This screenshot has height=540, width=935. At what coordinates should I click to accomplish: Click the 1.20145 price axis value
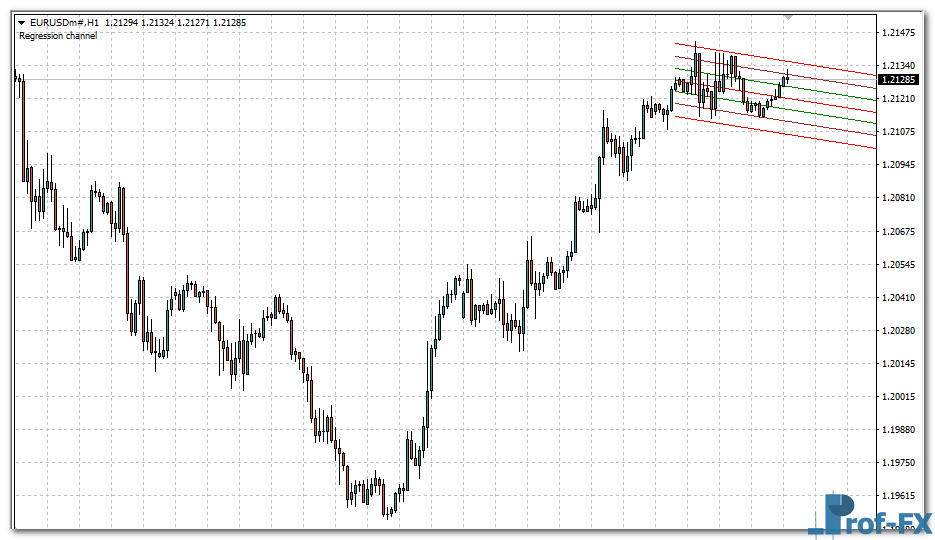[x=902, y=364]
